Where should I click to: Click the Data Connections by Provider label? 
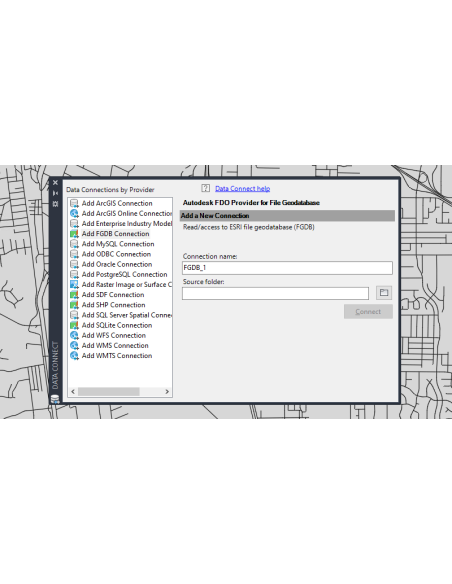point(110,190)
